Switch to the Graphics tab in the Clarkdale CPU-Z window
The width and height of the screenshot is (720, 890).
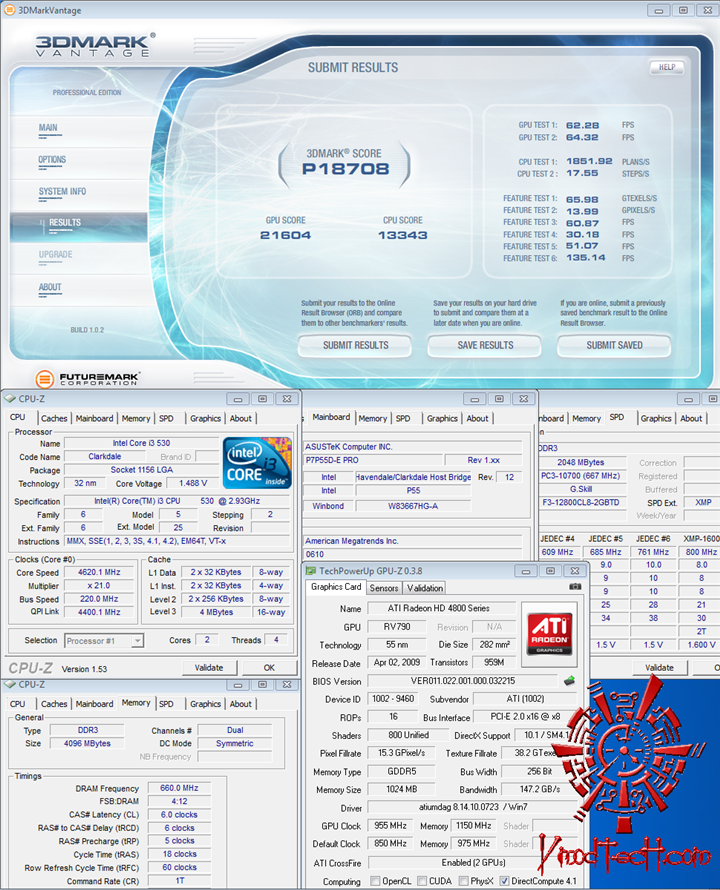(205, 418)
